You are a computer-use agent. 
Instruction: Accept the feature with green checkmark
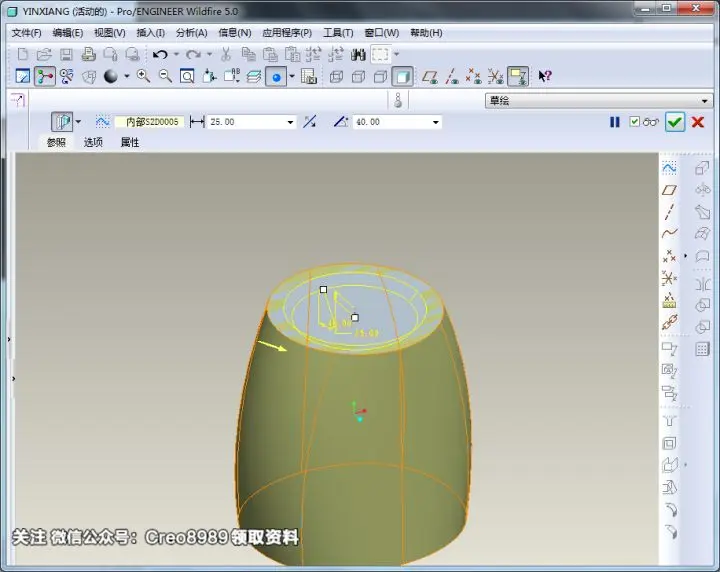[x=675, y=122]
